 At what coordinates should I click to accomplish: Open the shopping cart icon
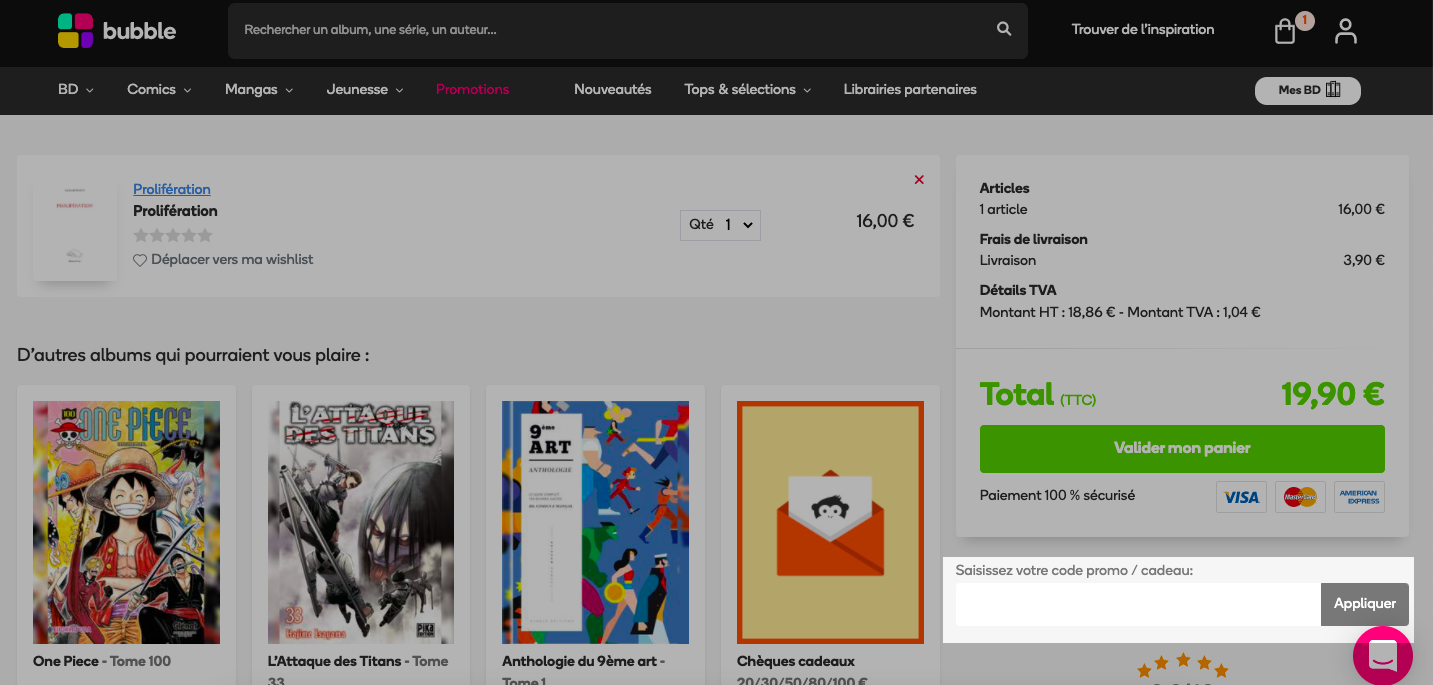pos(1286,31)
